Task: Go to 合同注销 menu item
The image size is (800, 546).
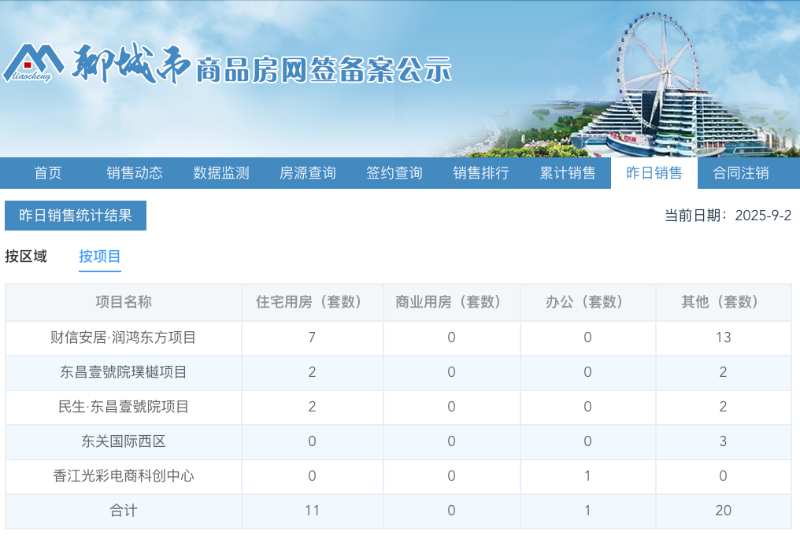Action: coord(741,173)
